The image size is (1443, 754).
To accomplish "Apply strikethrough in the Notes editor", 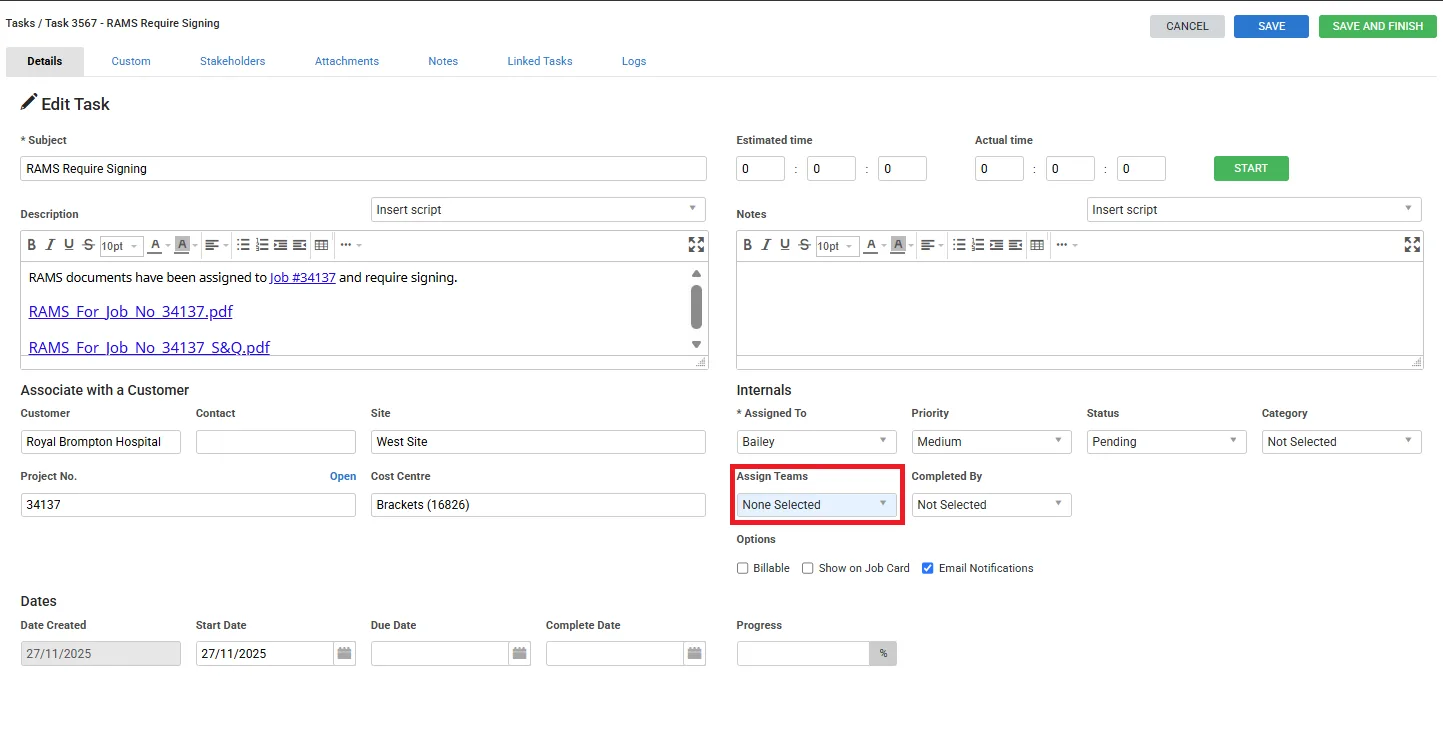I will point(804,245).
